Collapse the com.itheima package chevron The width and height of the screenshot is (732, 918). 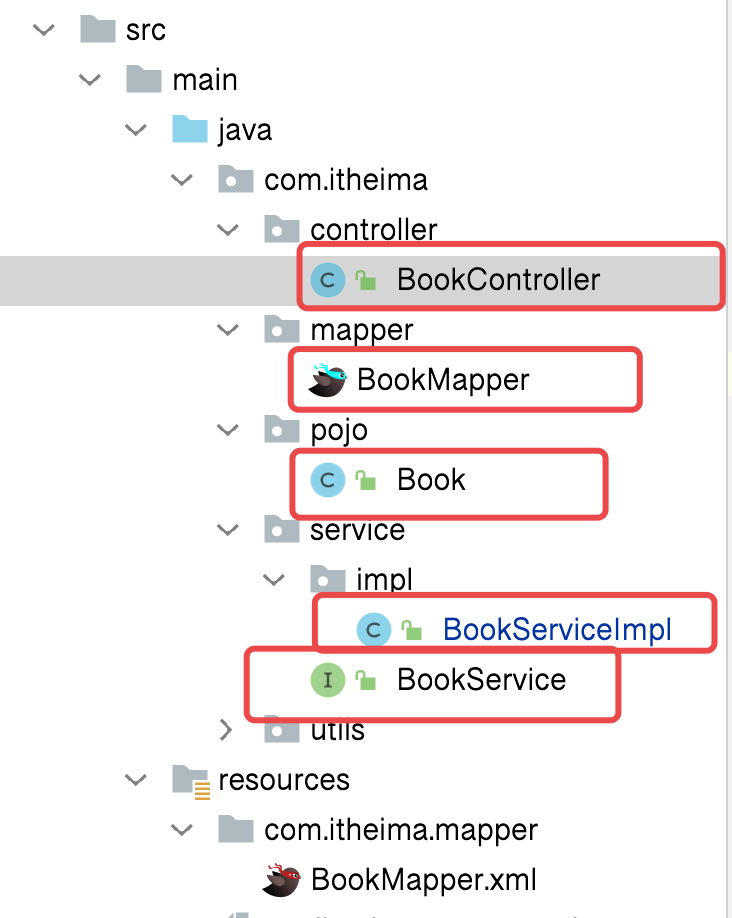pyautogui.click(x=181, y=180)
